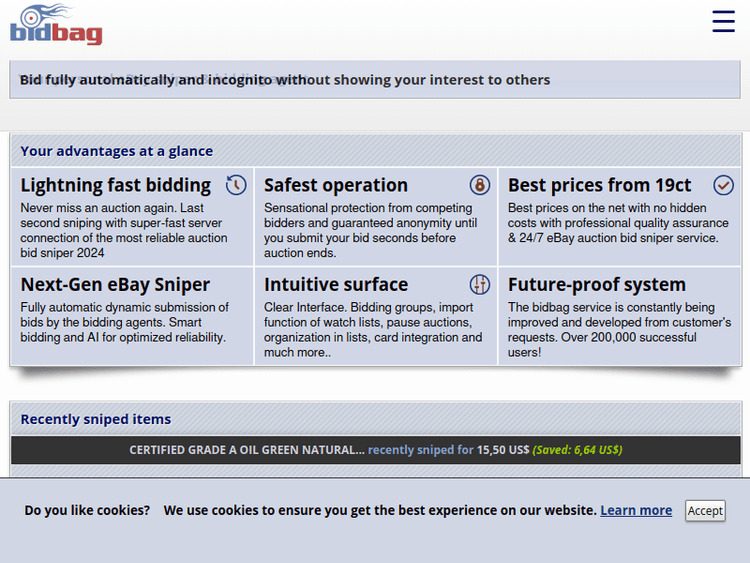Select the recently sniped Certified Grade A item
Image resolution: width=750 pixels, height=563 pixels.
point(246,450)
